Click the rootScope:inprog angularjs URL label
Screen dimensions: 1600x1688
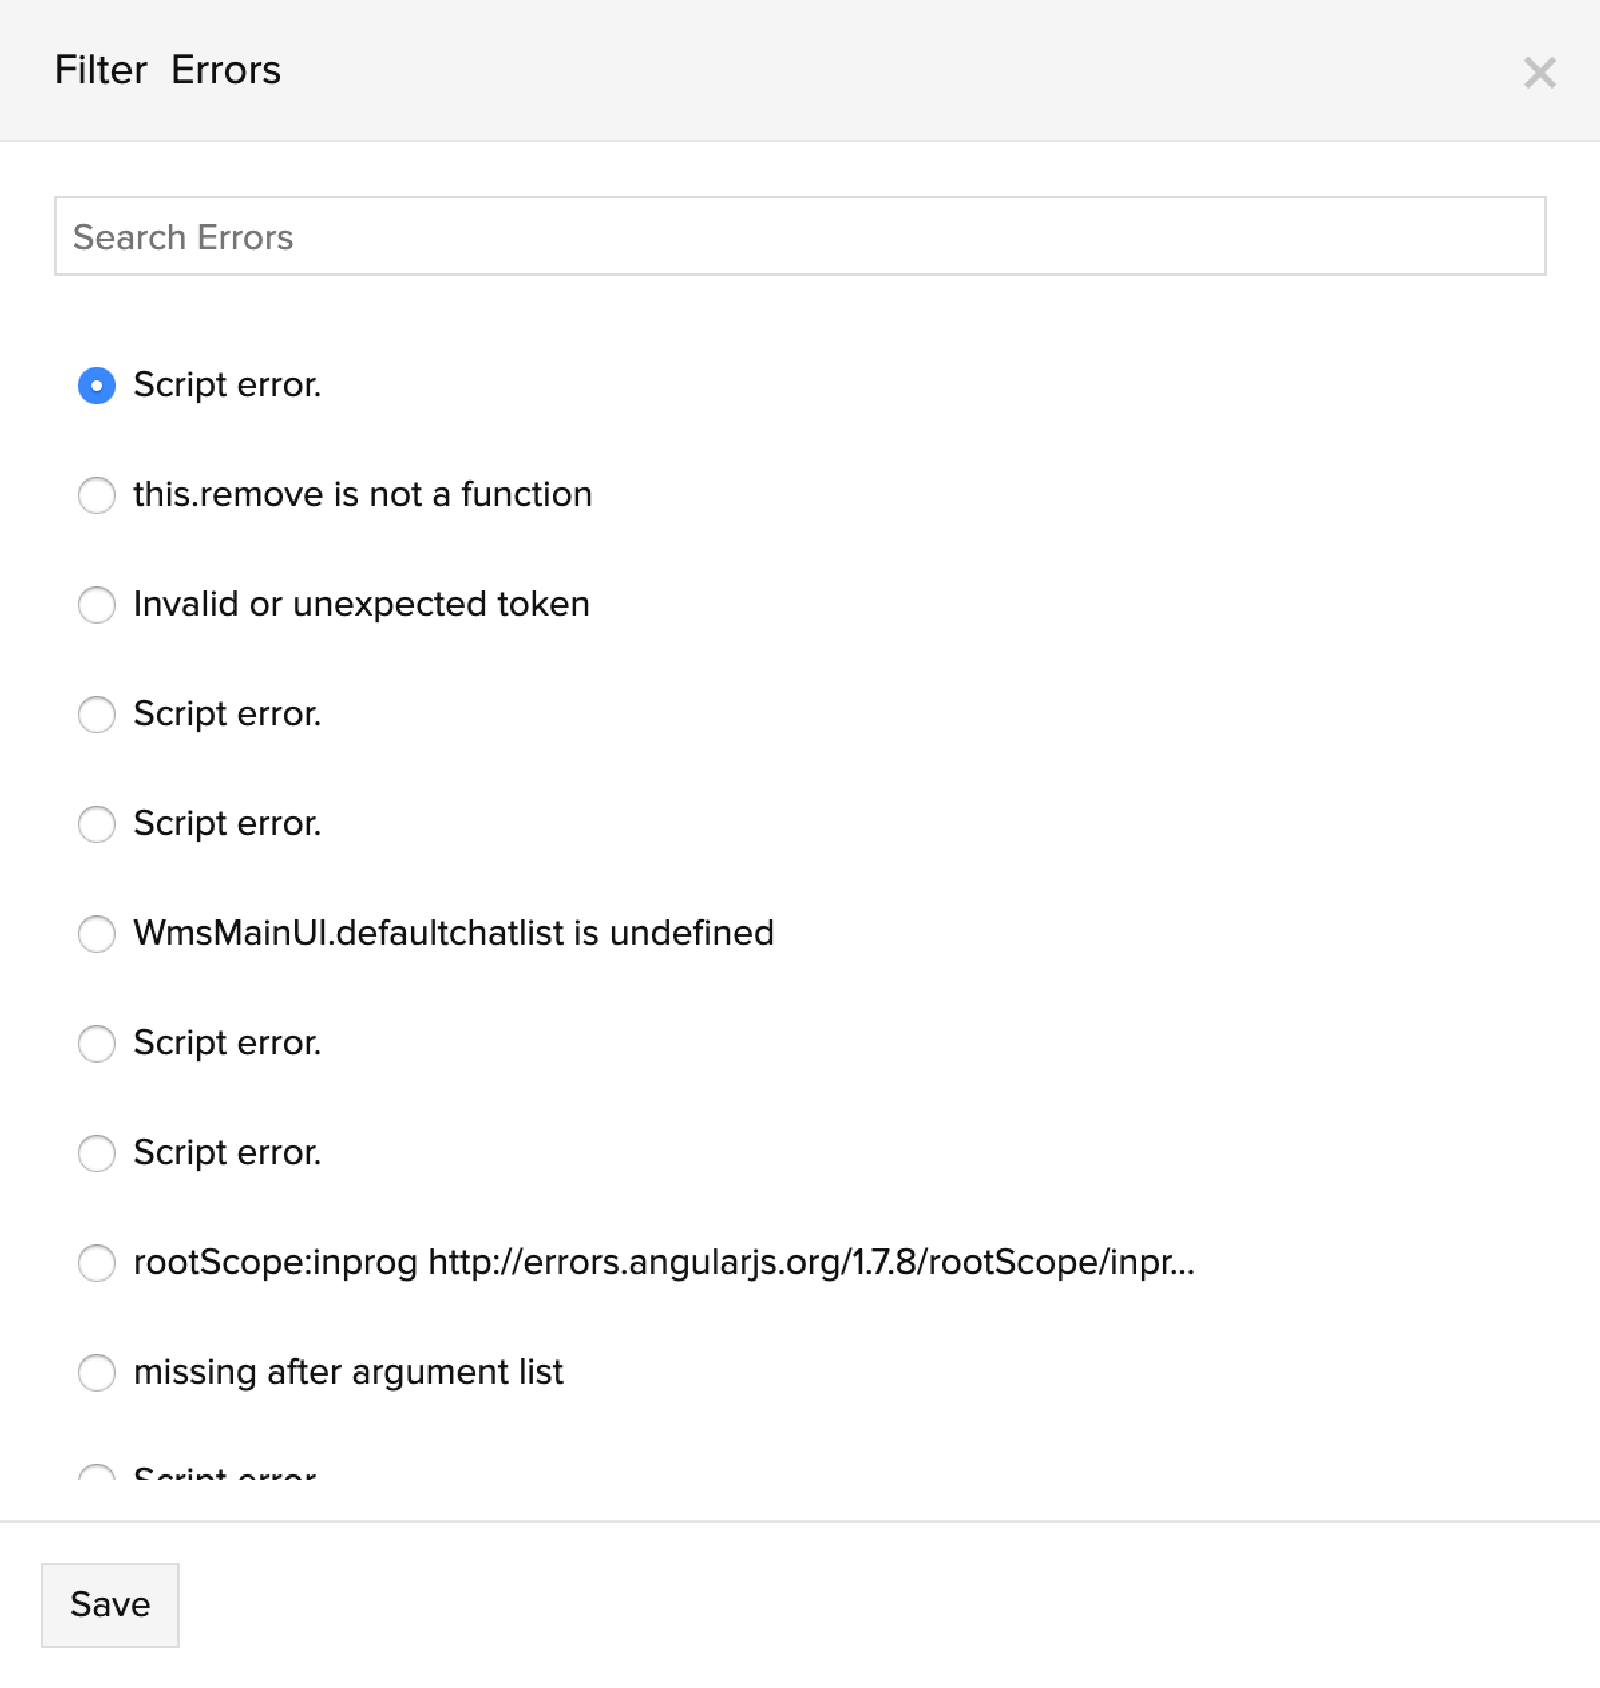664,1263
